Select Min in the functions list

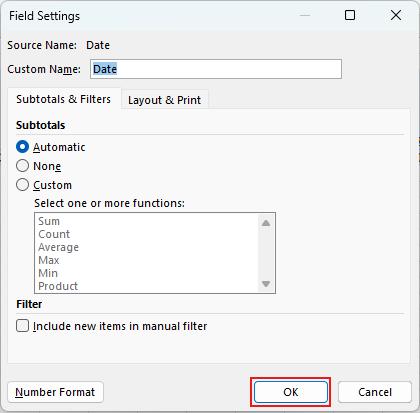(x=48, y=273)
